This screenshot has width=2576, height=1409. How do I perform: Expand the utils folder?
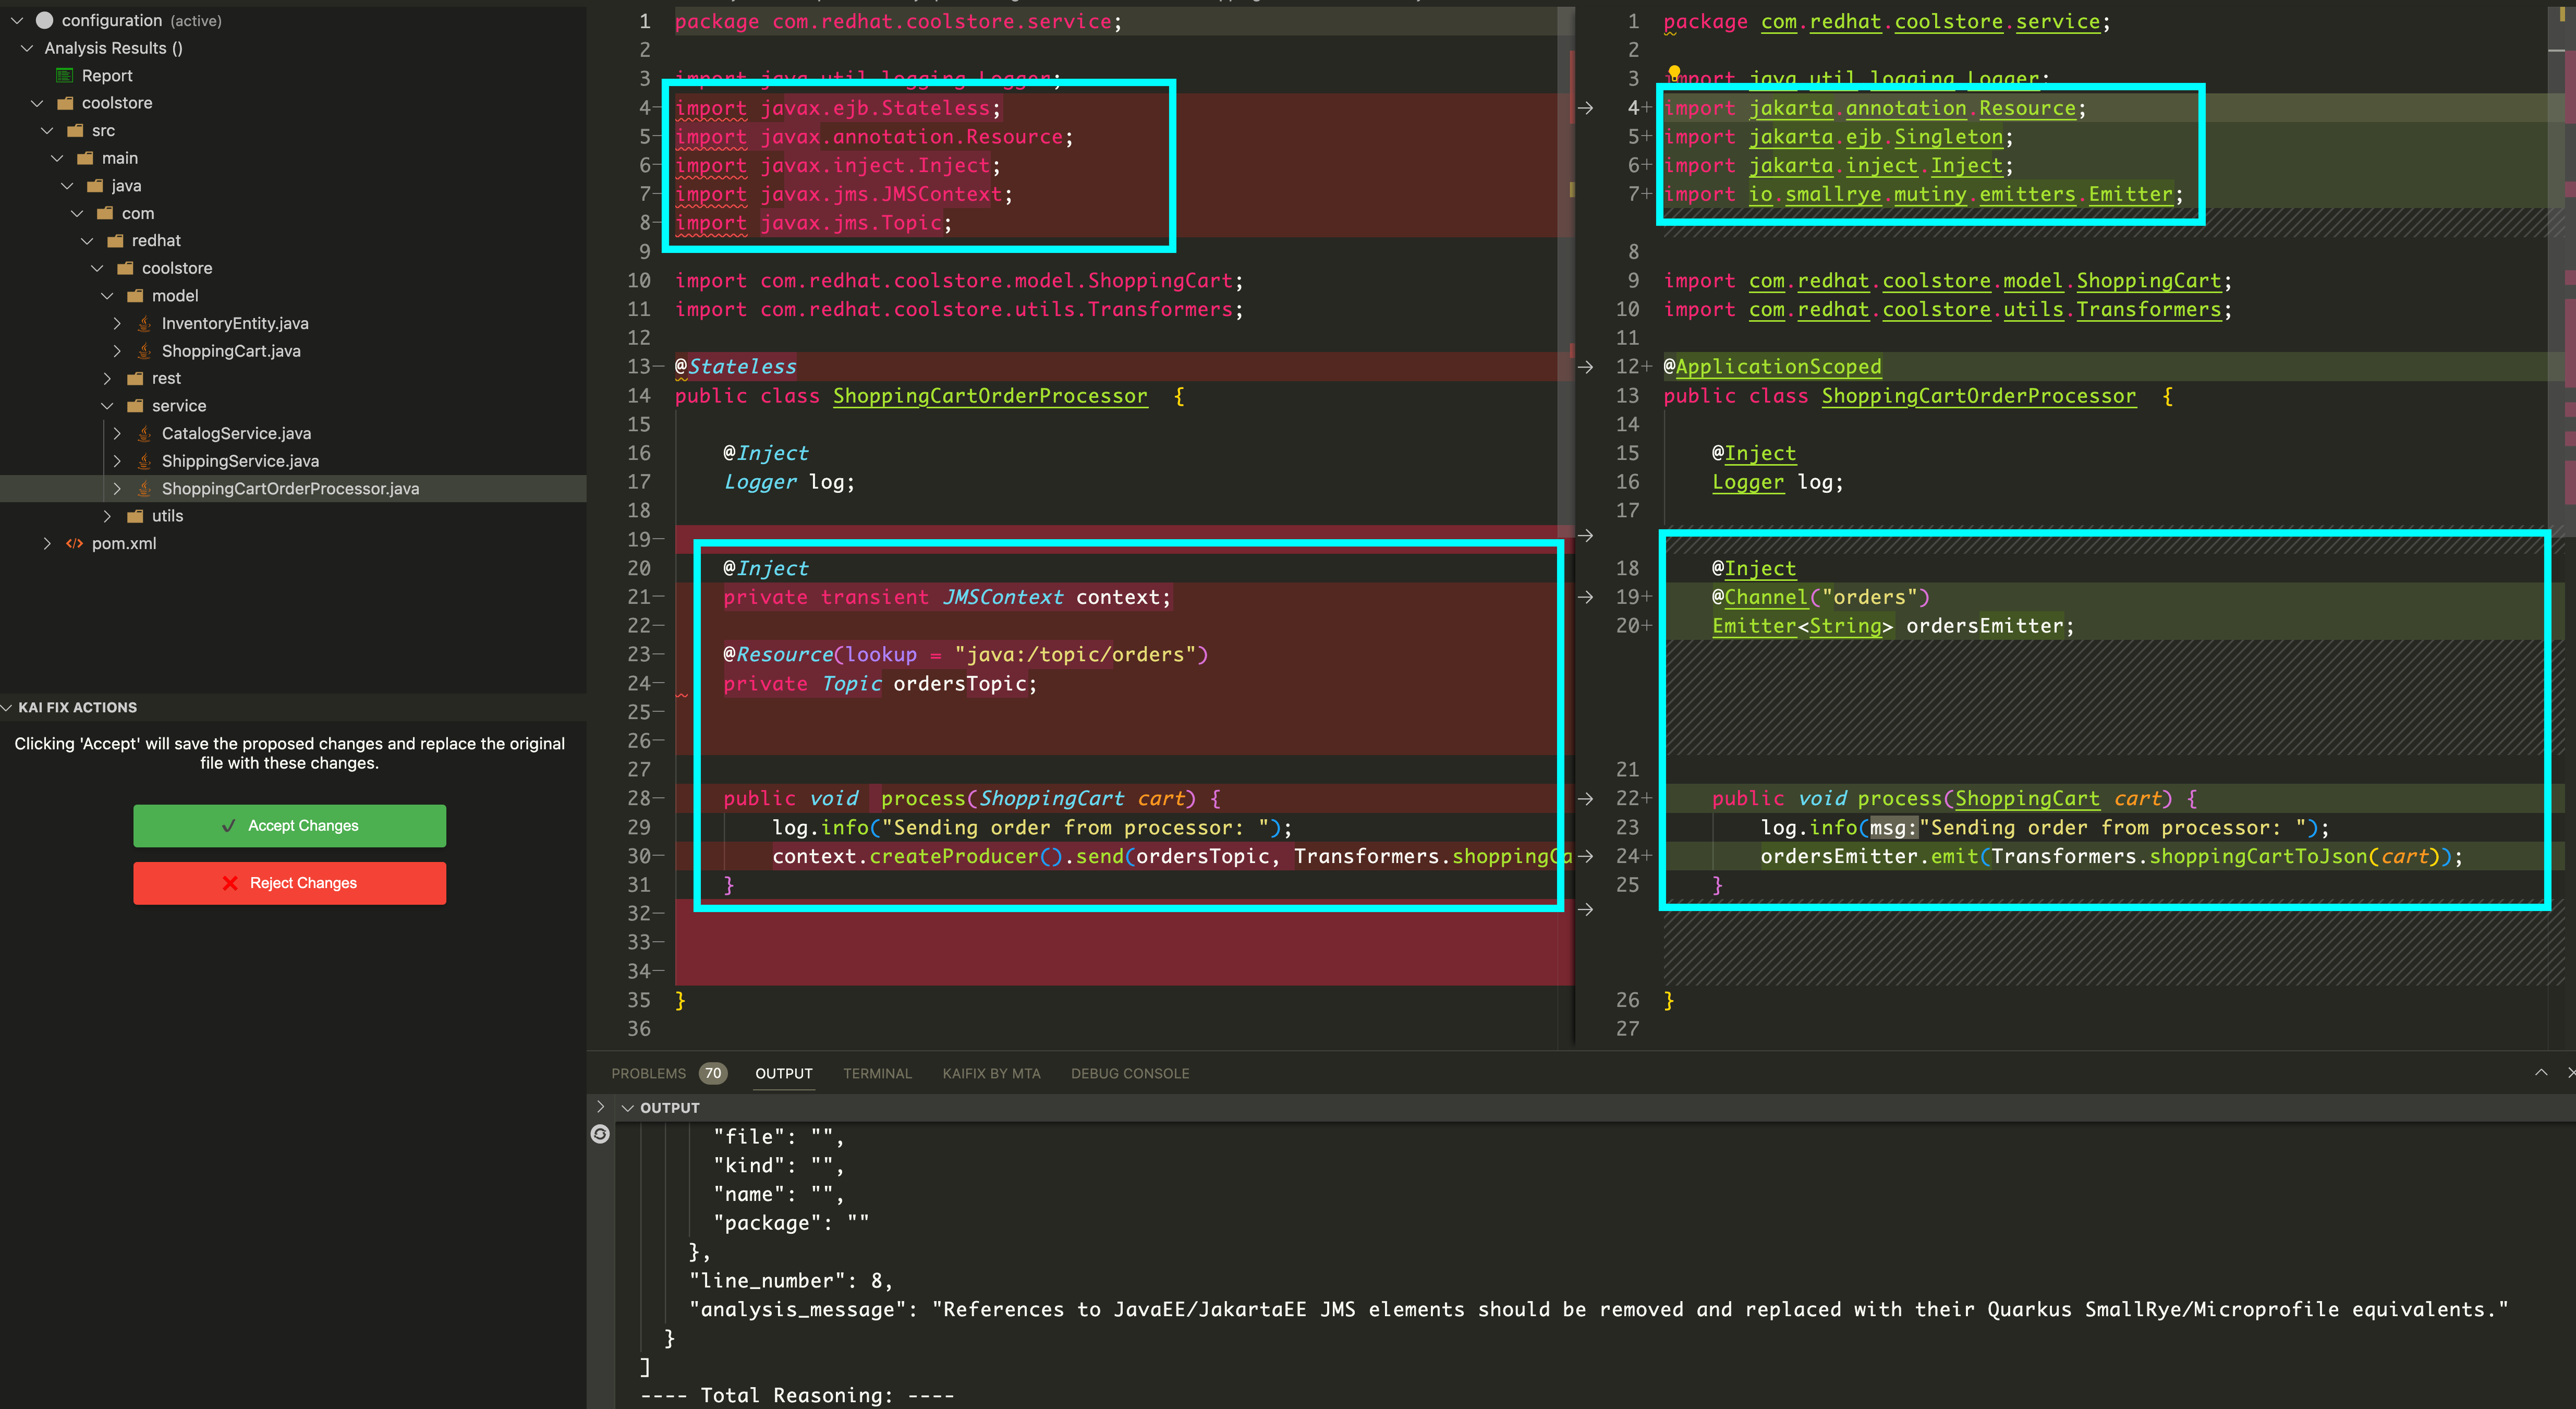pos(107,516)
